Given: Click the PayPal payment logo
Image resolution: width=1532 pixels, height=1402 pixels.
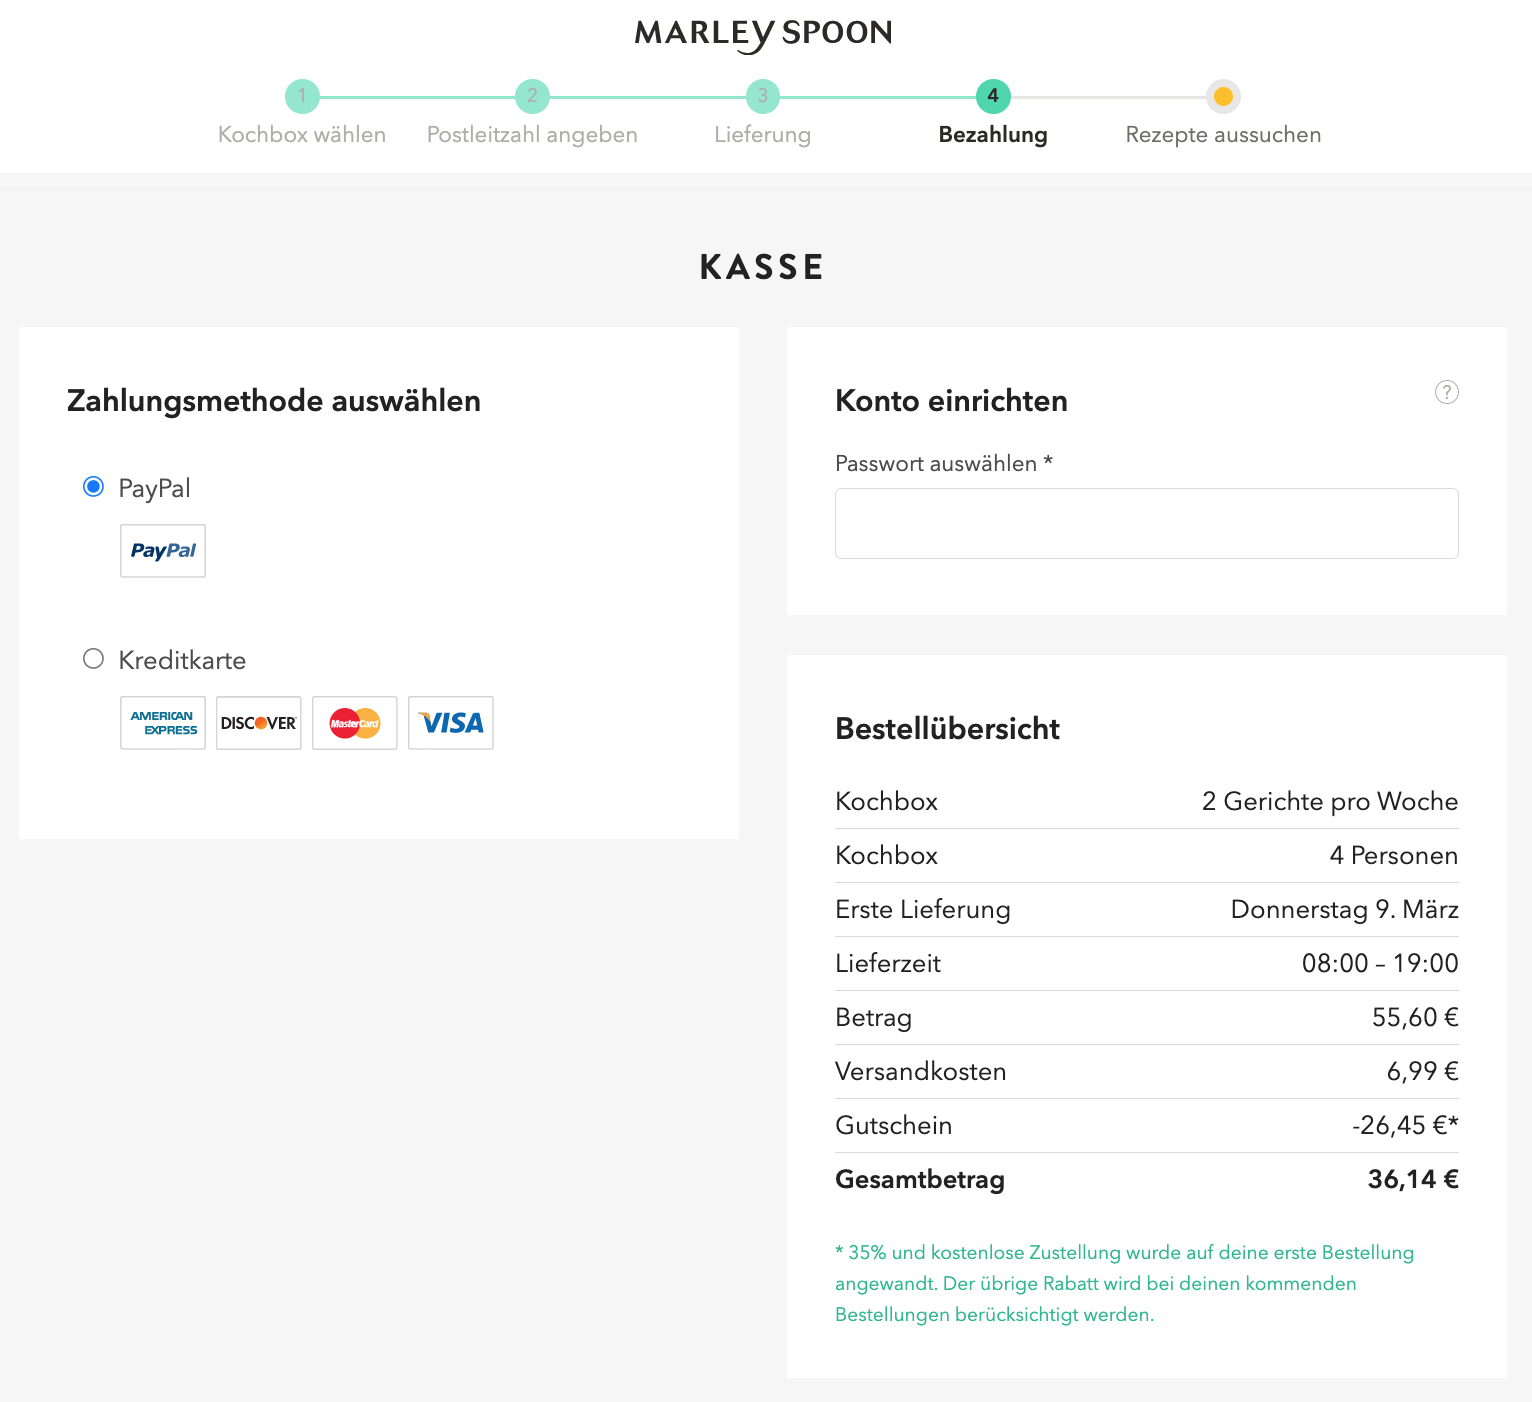Looking at the screenshot, I should click(x=162, y=551).
